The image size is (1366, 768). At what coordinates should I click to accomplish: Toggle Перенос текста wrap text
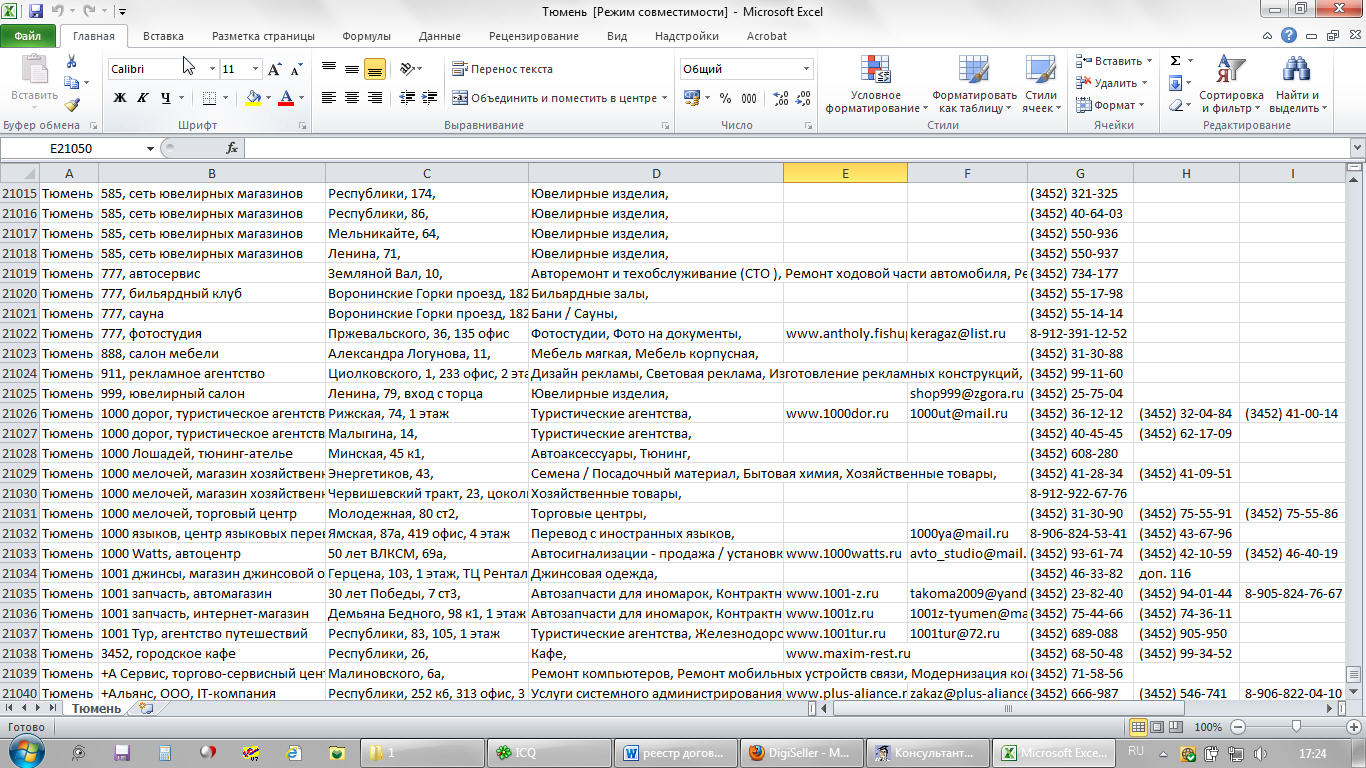(503, 69)
